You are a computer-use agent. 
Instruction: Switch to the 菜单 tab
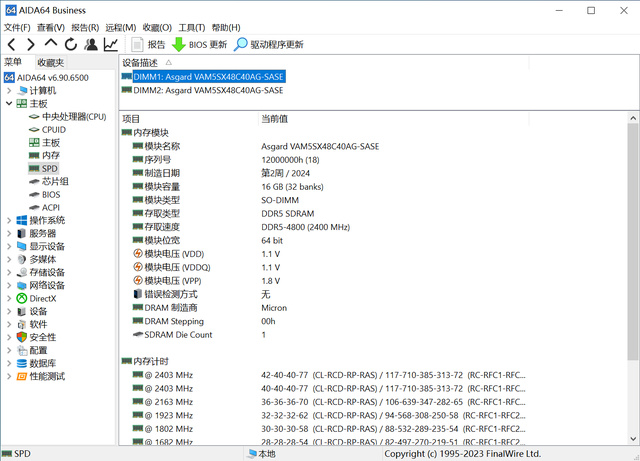pyautogui.click(x=13, y=62)
